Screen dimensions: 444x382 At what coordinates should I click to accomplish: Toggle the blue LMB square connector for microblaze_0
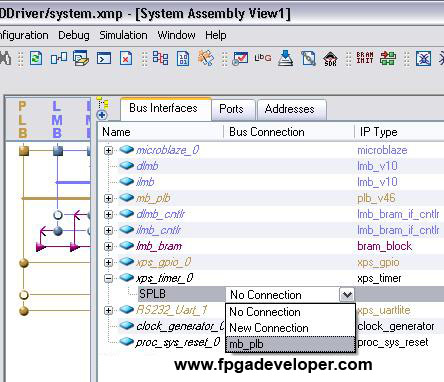58,151
